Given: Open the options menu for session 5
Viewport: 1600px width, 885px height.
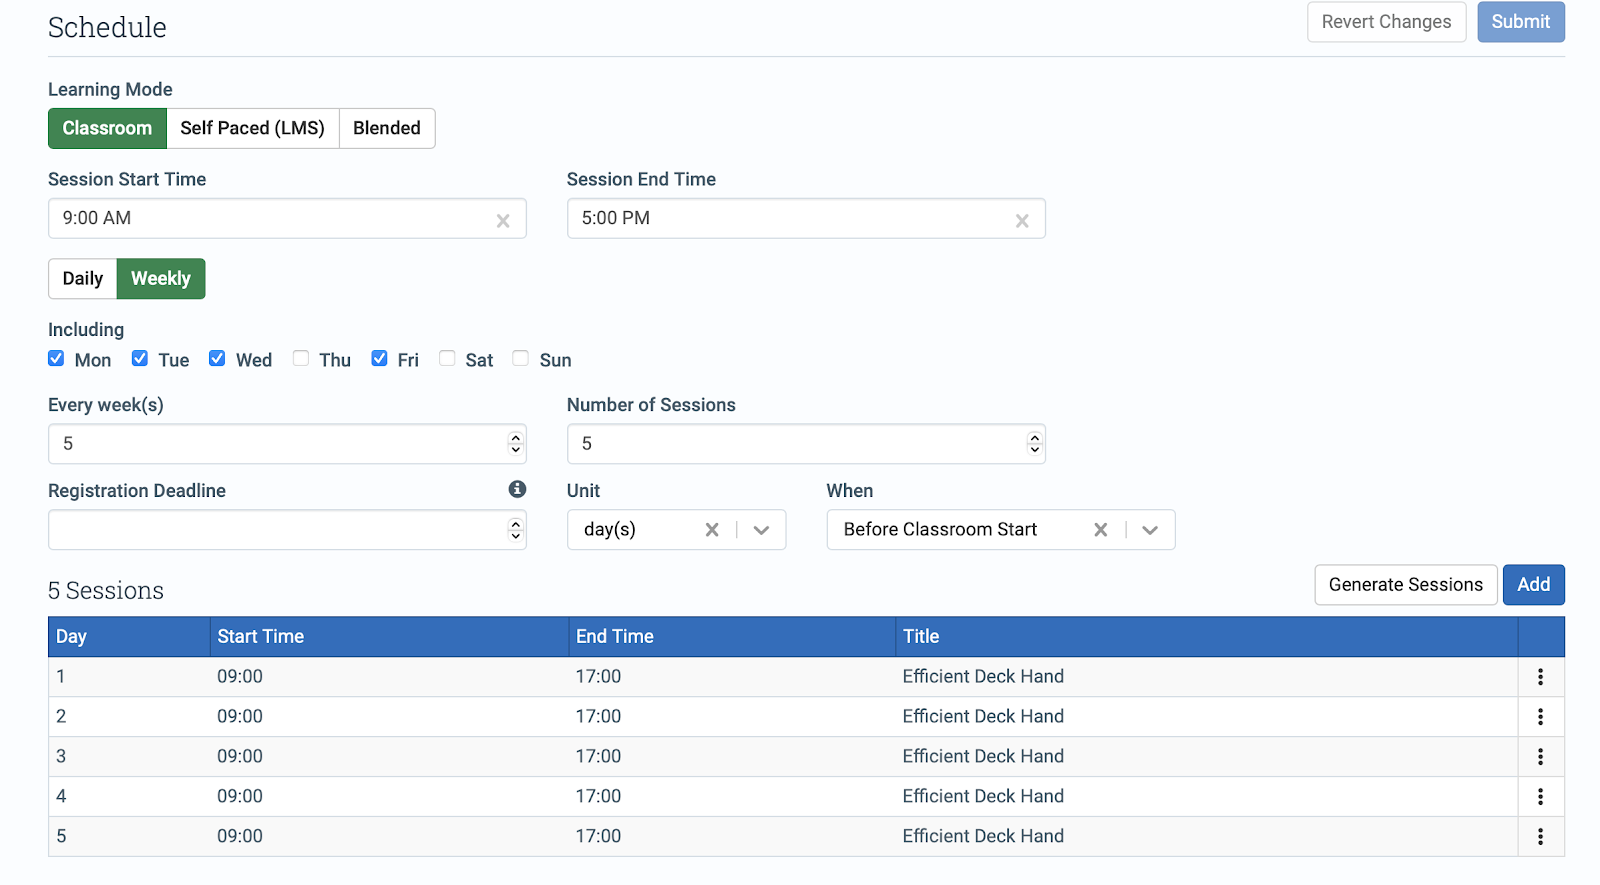Looking at the screenshot, I should click(x=1540, y=837).
